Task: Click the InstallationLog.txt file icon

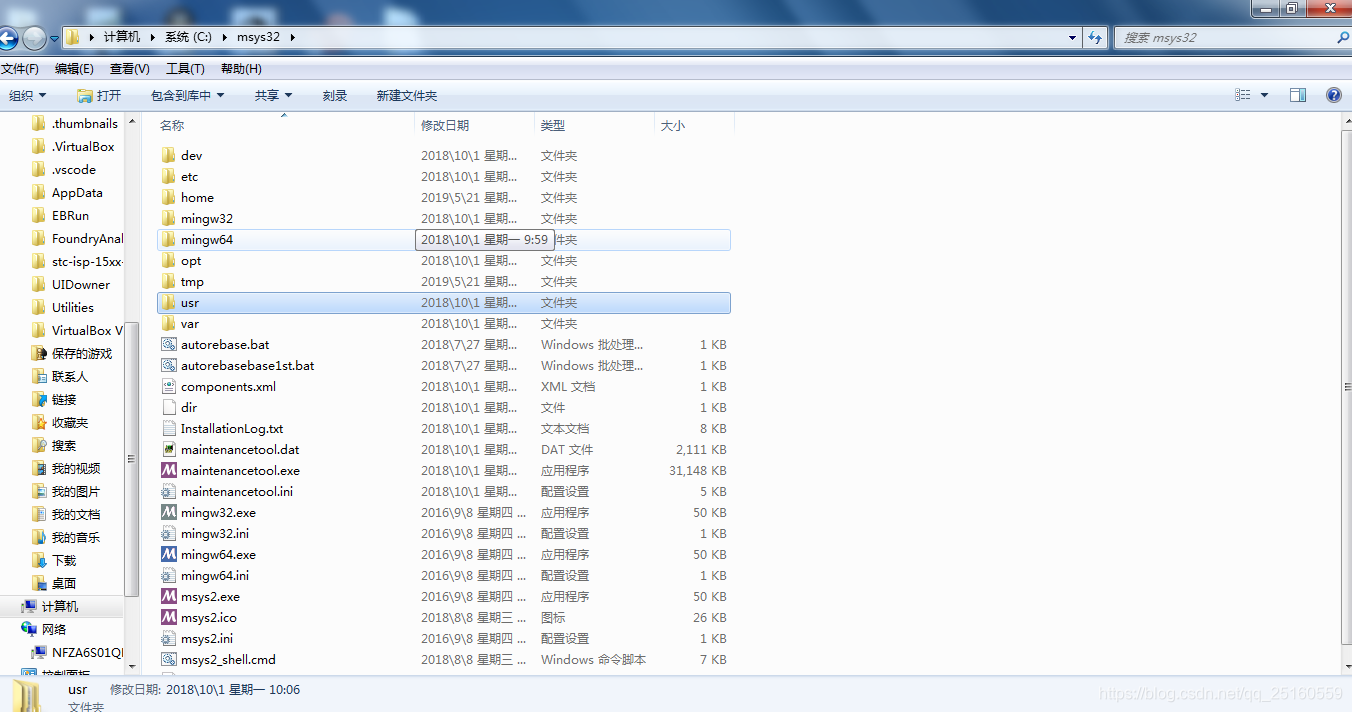Action: pos(169,428)
